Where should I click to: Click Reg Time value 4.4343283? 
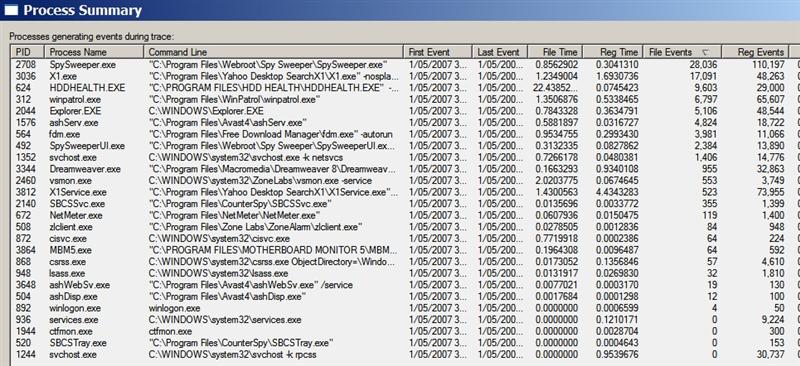(617, 192)
